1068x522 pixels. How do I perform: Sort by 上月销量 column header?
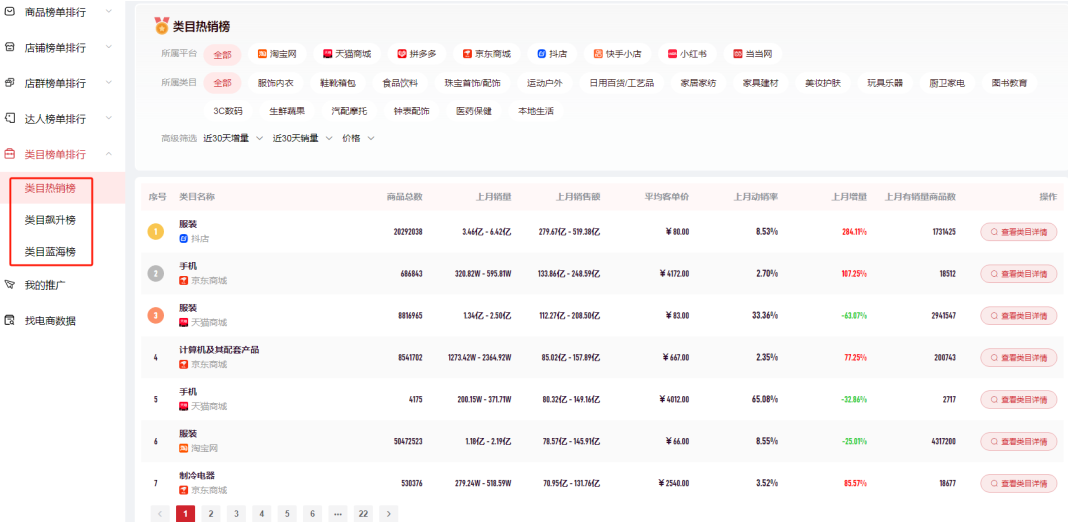coord(494,197)
